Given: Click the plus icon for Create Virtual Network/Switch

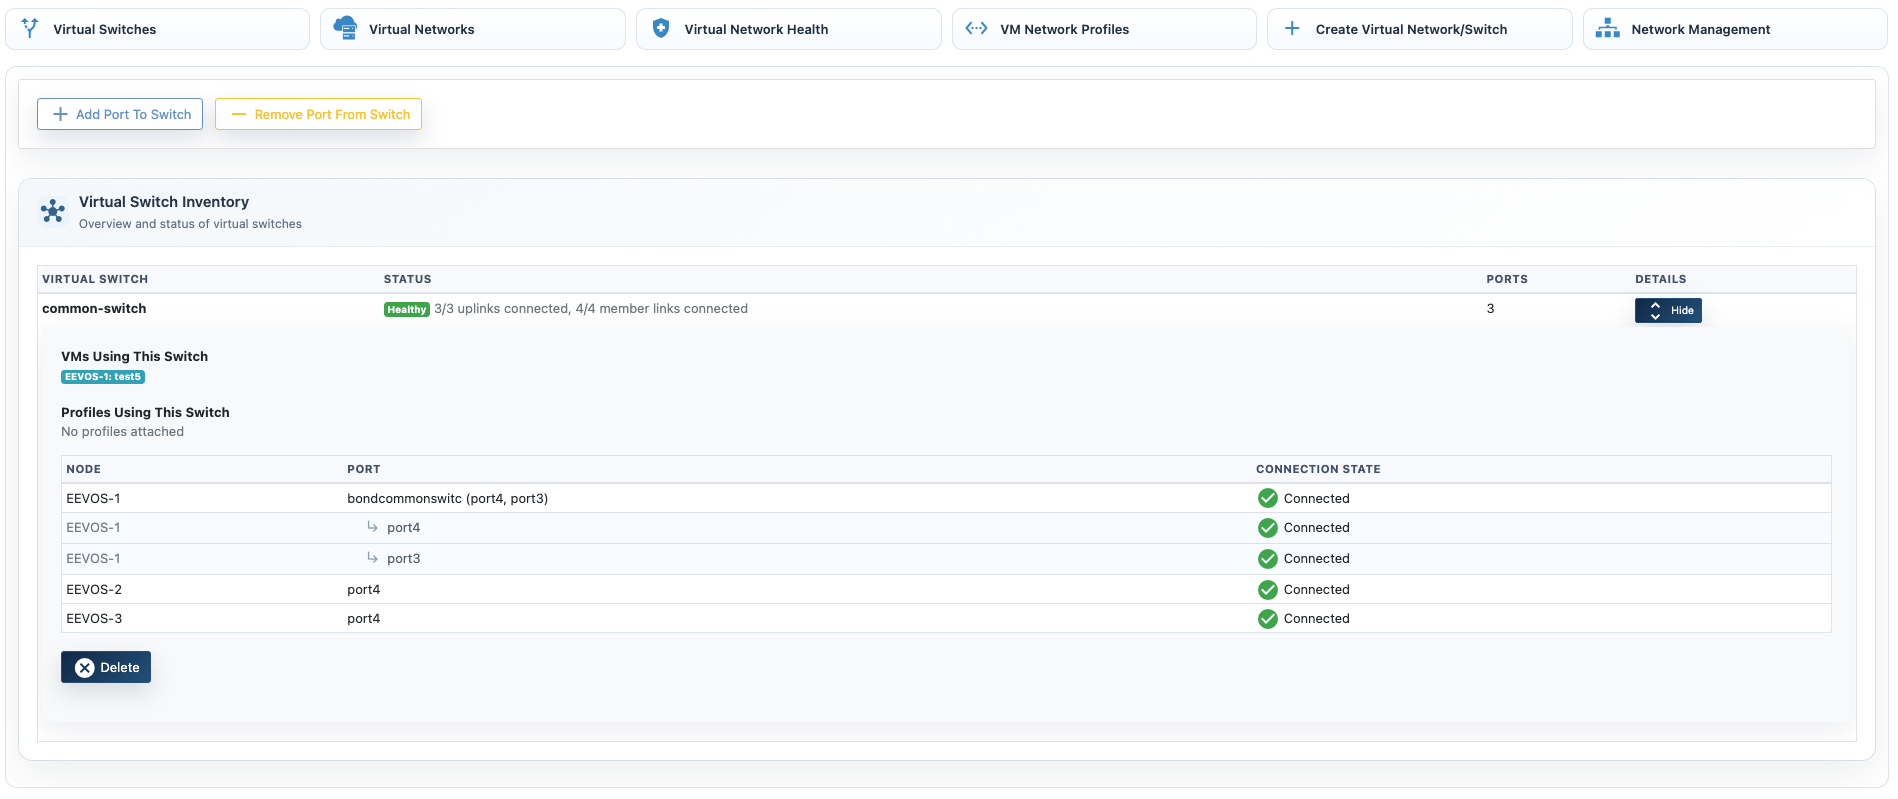Looking at the screenshot, I should click(1292, 29).
